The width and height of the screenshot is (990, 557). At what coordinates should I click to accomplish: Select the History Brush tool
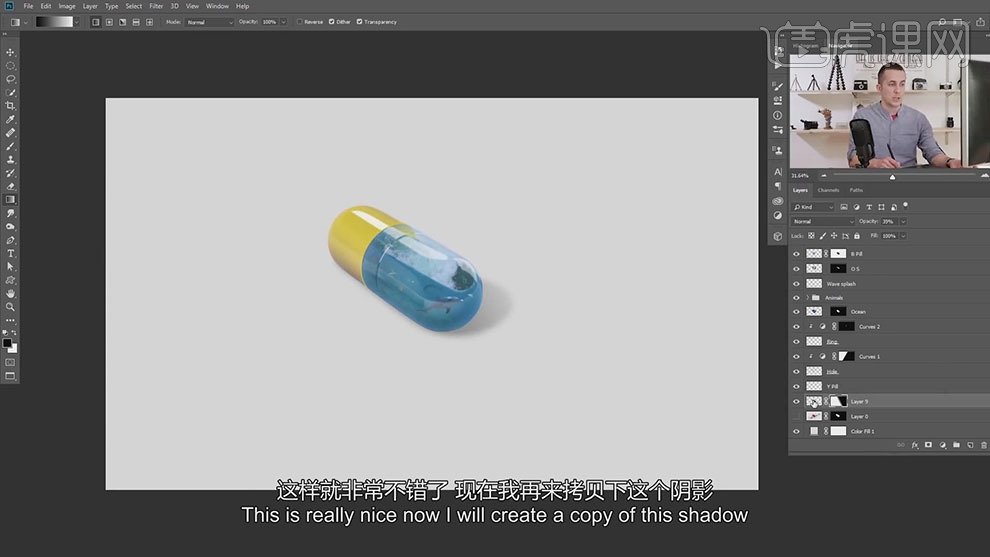[10, 173]
